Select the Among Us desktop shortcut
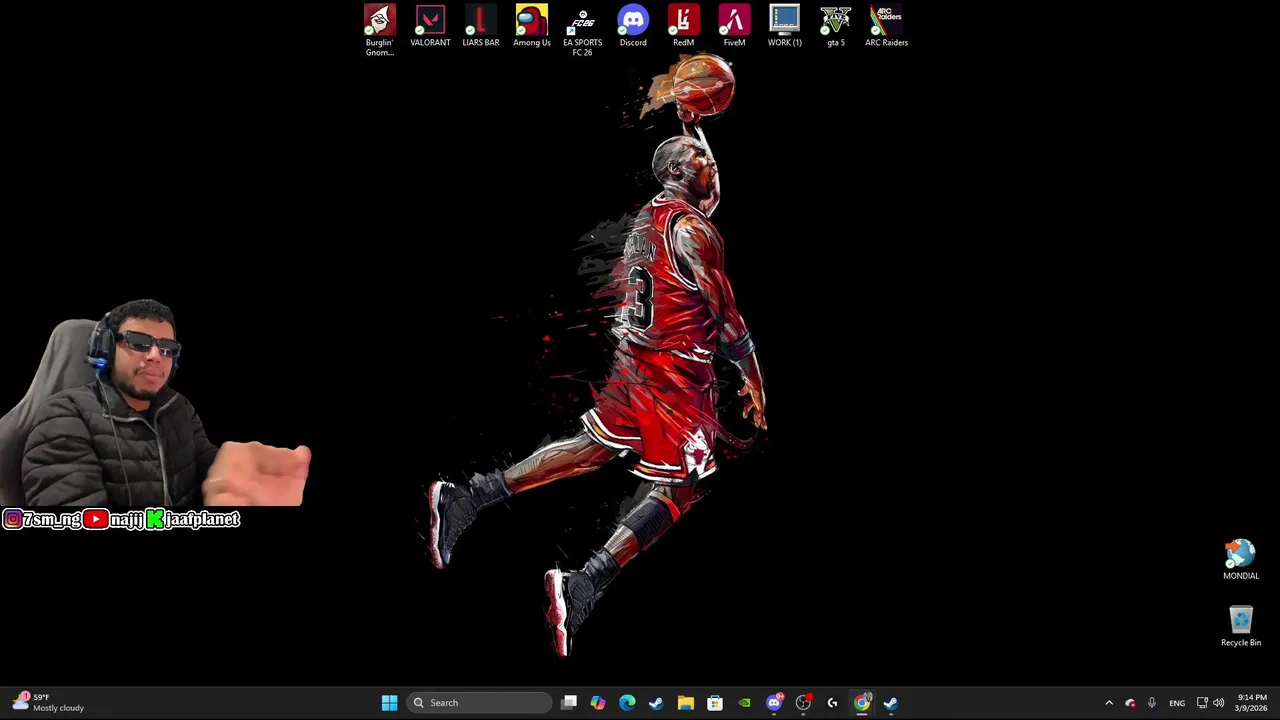1280x720 pixels. point(532,26)
